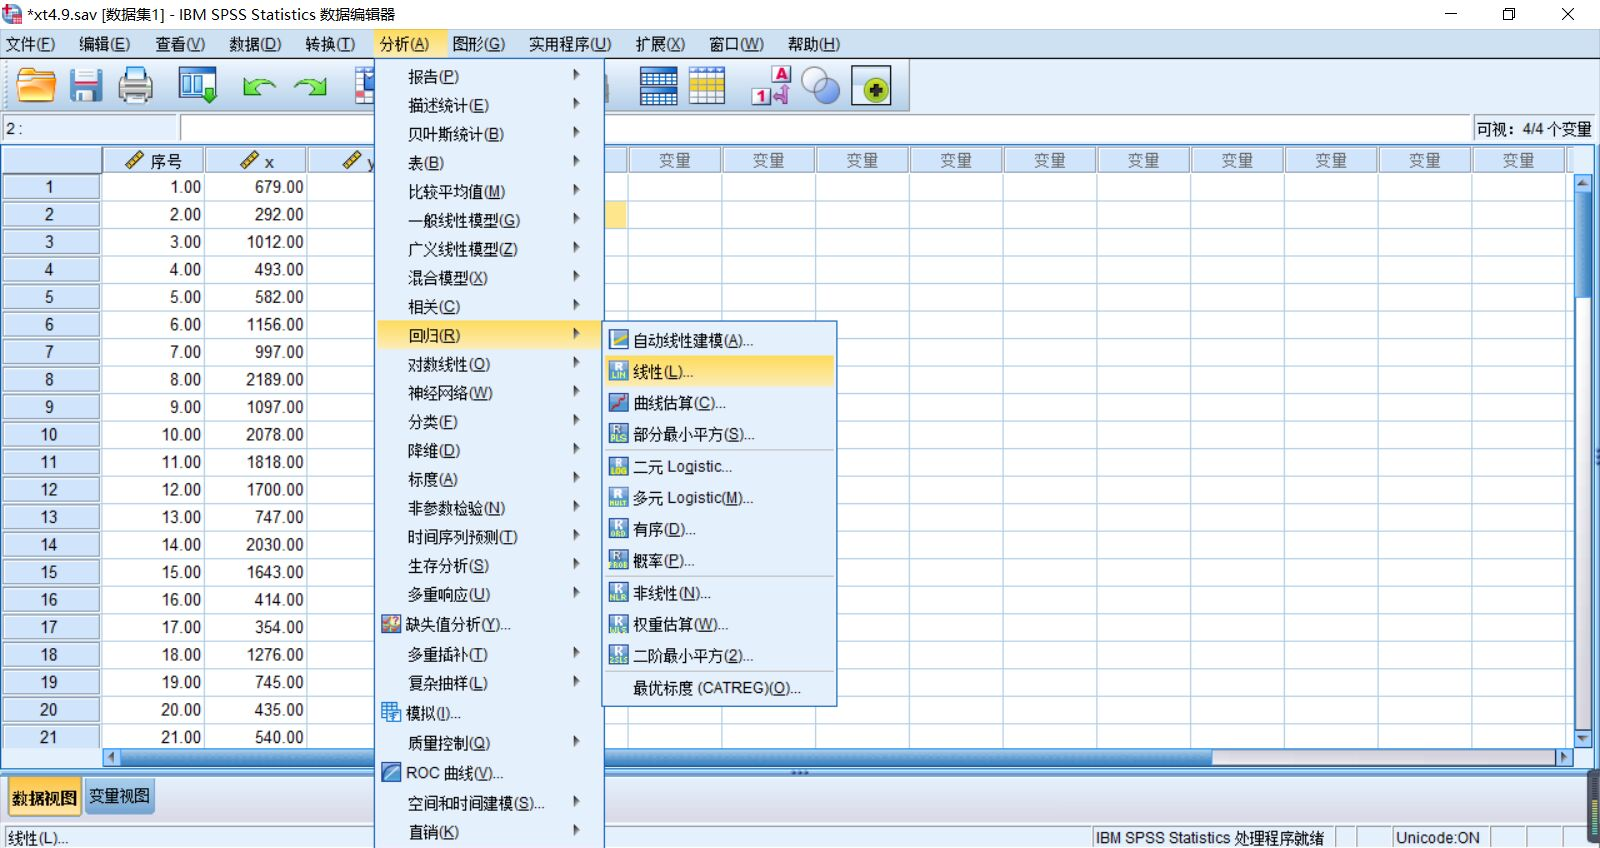Expand the 报告(P) submenu
The height and width of the screenshot is (848, 1600).
489,76
